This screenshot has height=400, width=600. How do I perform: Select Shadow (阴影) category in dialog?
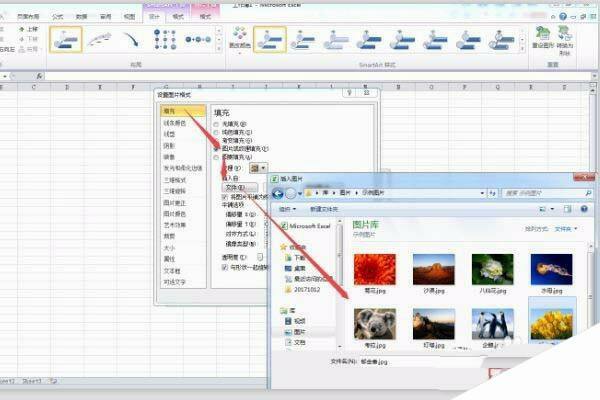point(170,145)
